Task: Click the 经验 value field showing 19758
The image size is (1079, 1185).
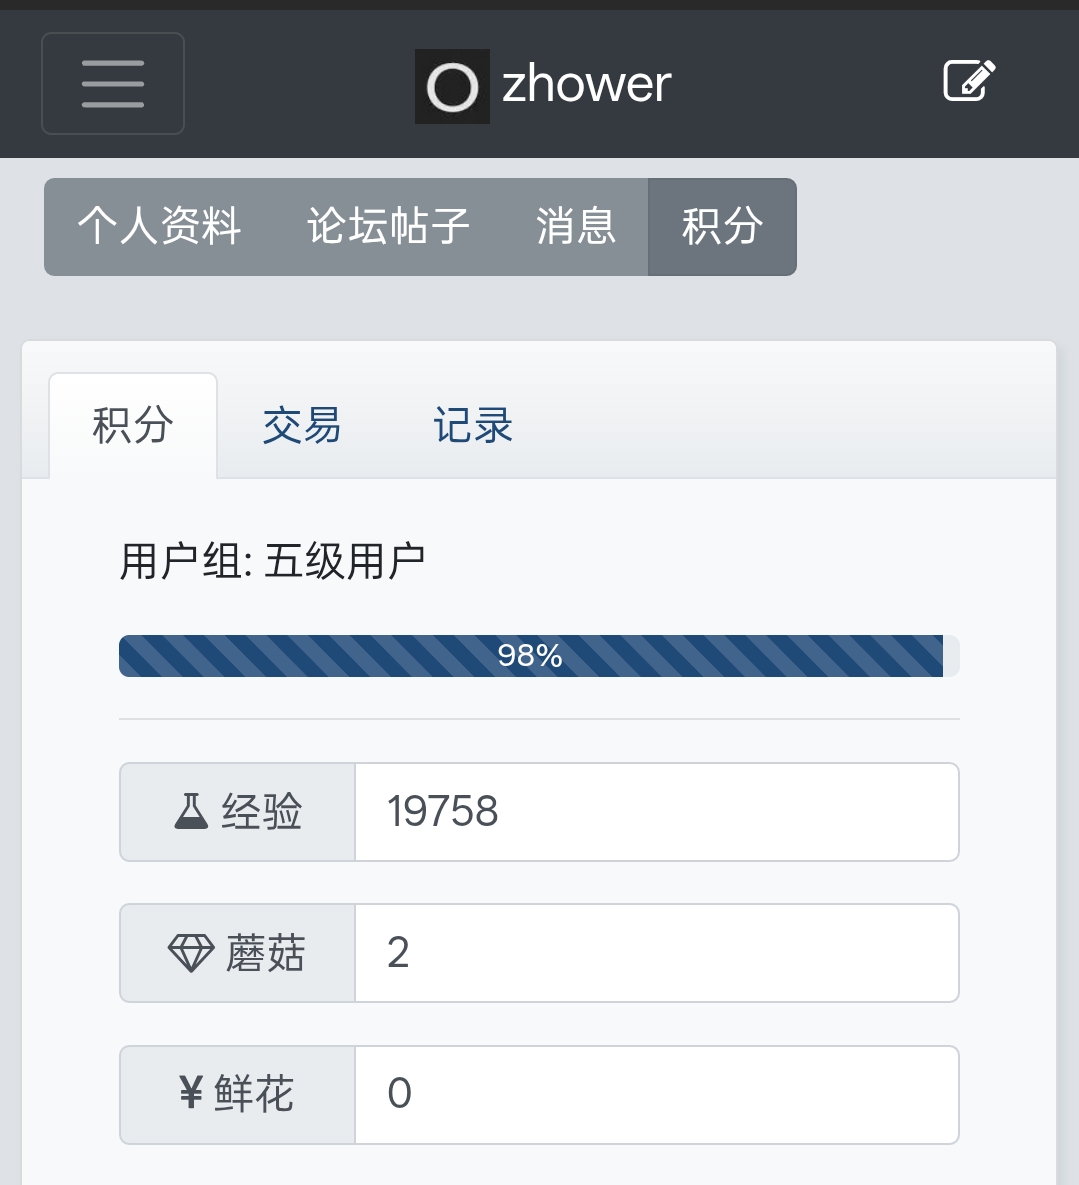Action: 656,812
